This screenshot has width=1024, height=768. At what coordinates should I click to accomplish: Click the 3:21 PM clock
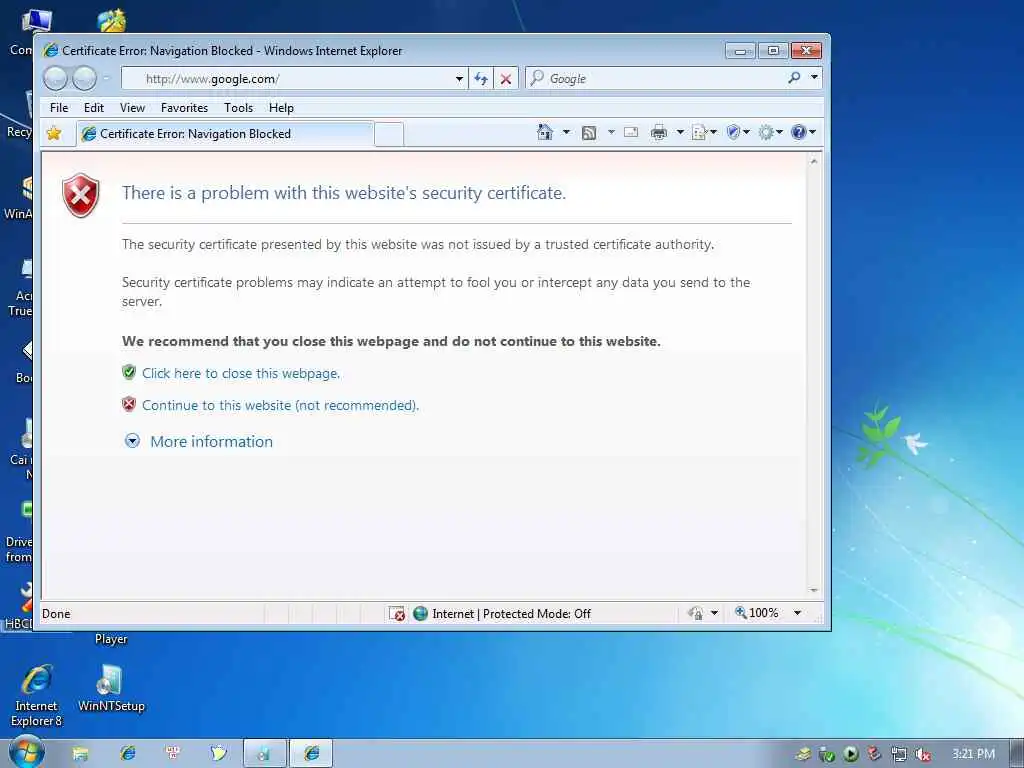(973, 754)
